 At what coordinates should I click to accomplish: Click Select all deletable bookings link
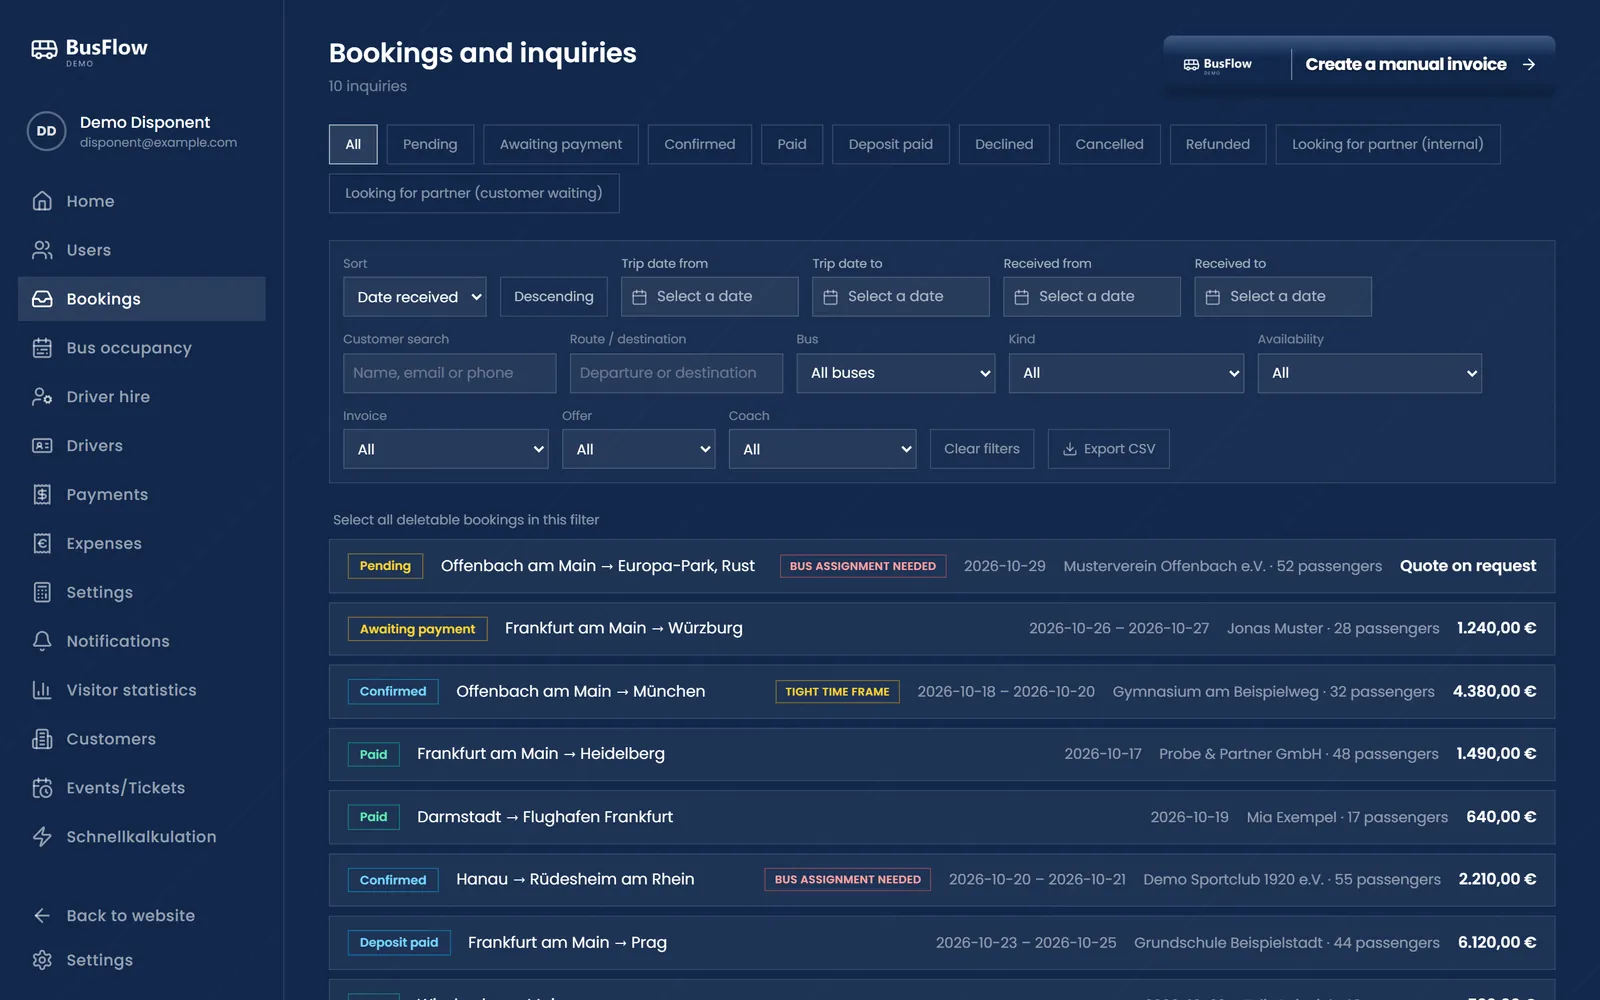coord(466,520)
